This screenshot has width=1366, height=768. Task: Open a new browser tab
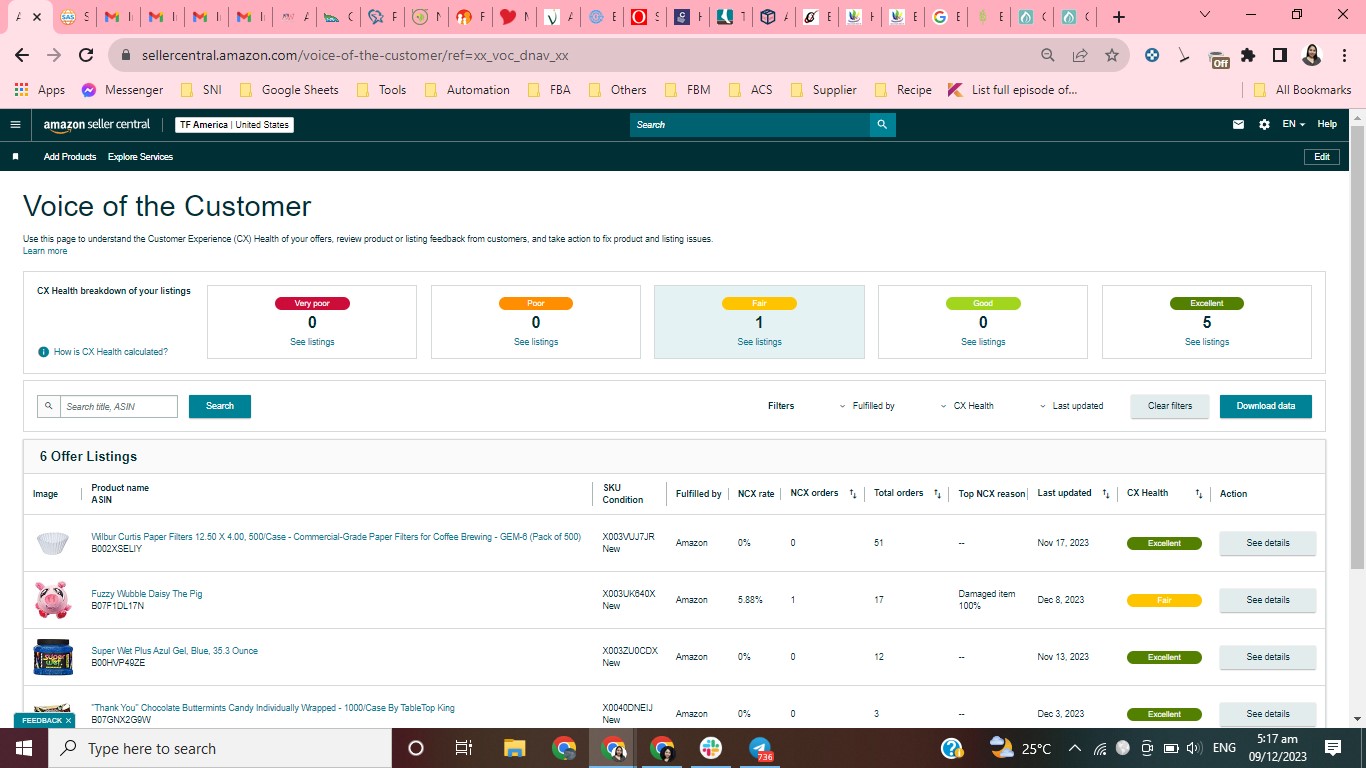coord(1119,17)
